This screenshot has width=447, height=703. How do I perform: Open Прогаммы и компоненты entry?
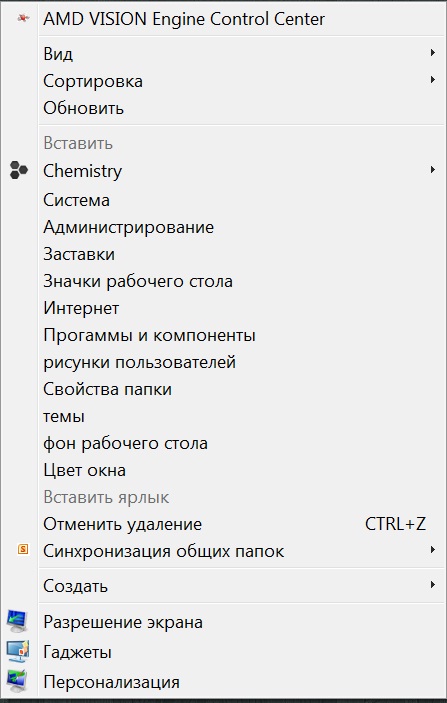pos(242,335)
